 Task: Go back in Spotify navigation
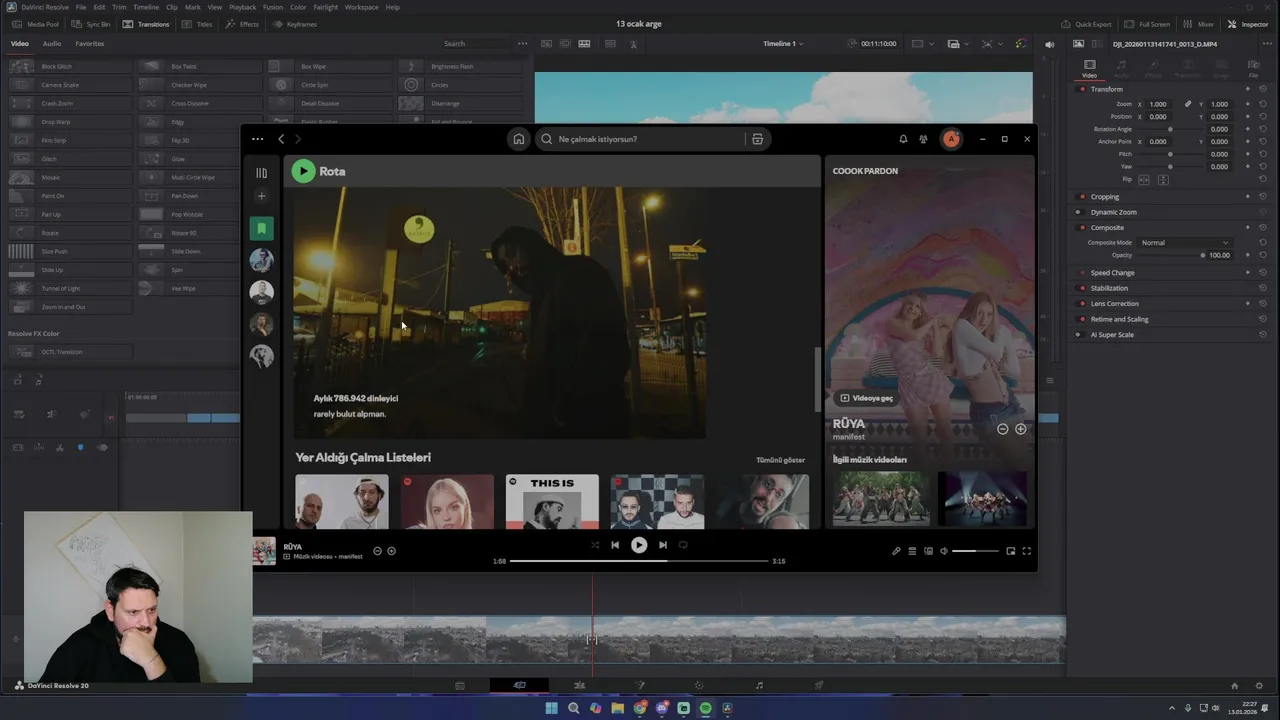(281, 139)
